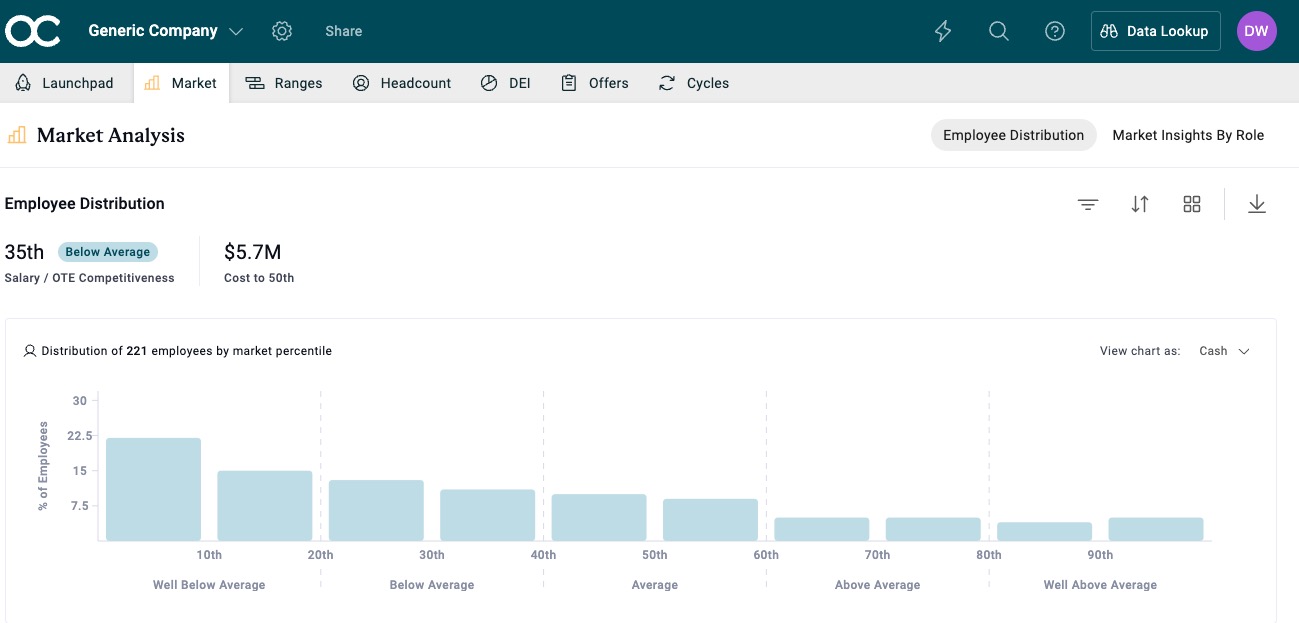Viewport: 1299px width, 623px height.
Task: Click the Employee Distribution section heading
Action: point(85,204)
